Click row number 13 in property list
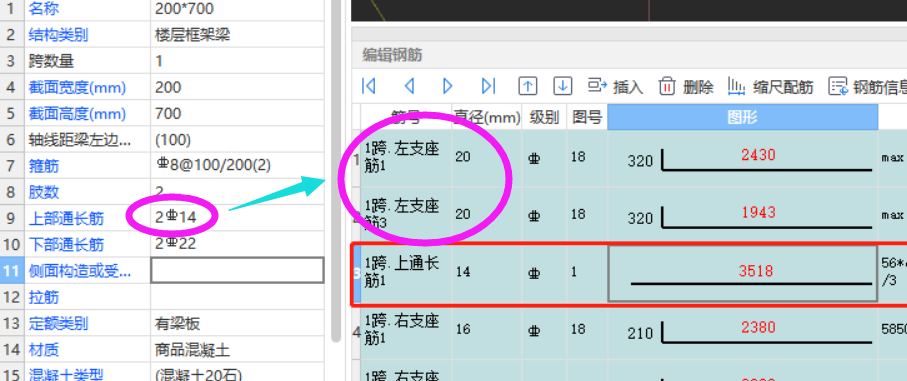Screen dimensions: 907x381 click(12, 323)
